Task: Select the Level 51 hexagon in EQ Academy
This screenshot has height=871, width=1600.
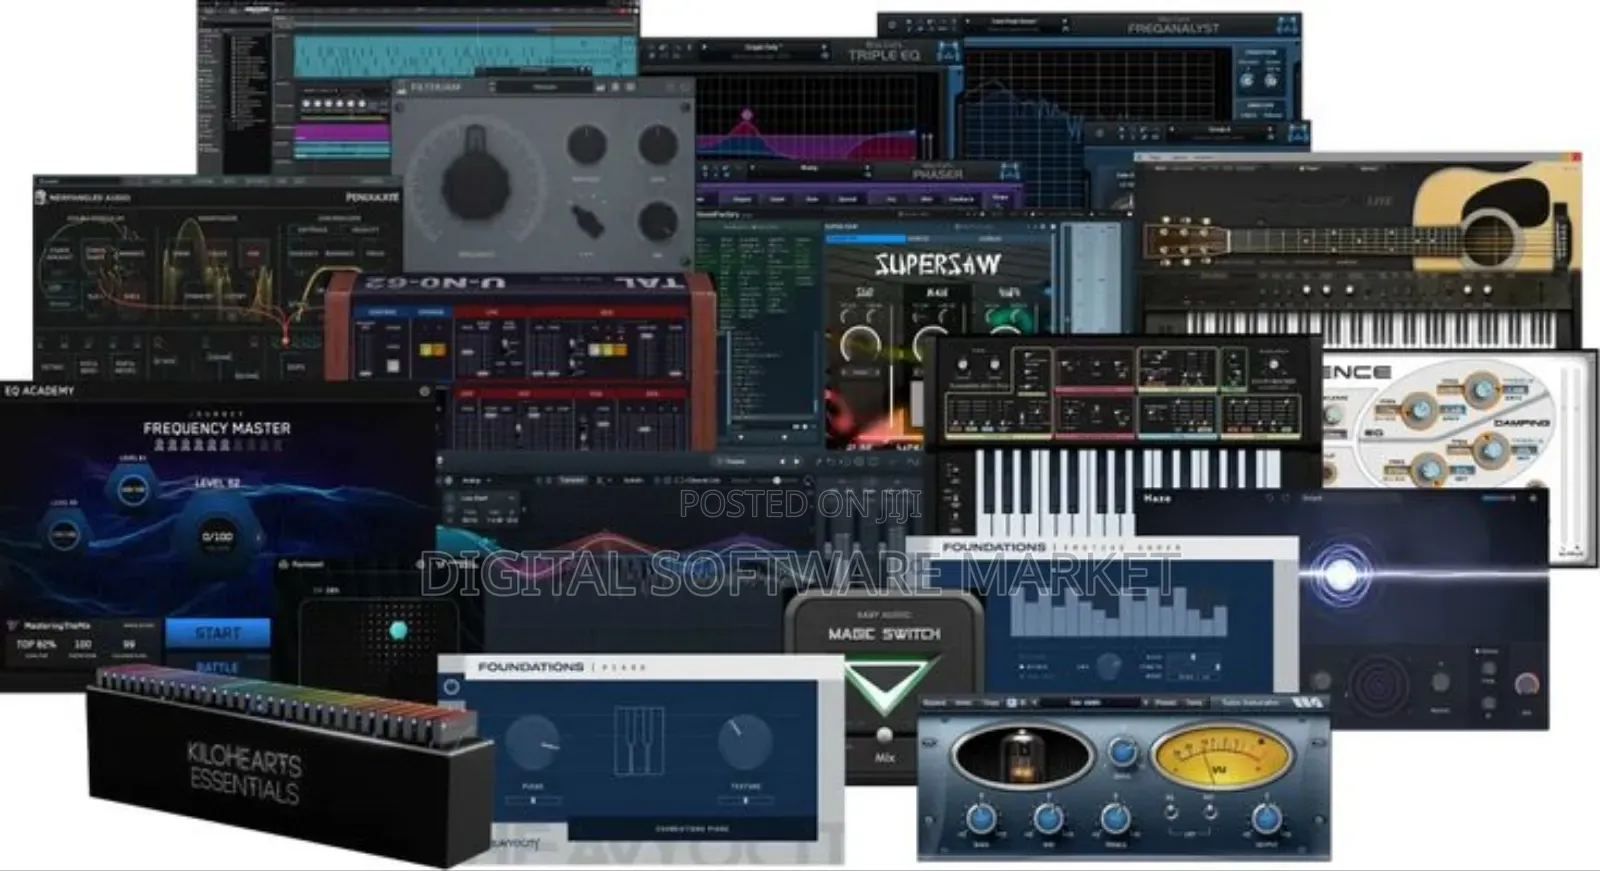Action: 132,489
